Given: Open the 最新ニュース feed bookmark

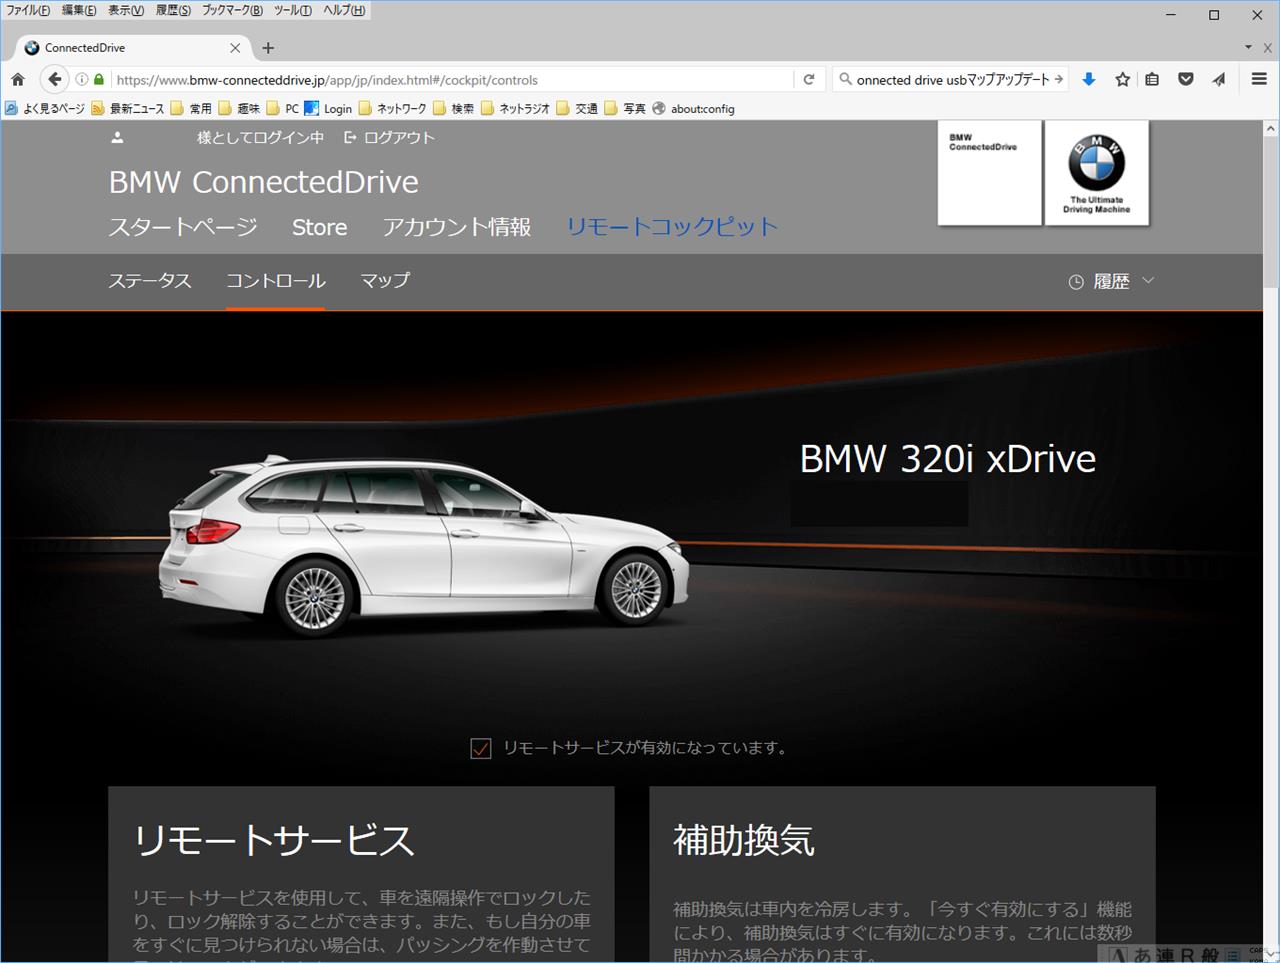Looking at the screenshot, I should tap(128, 108).
